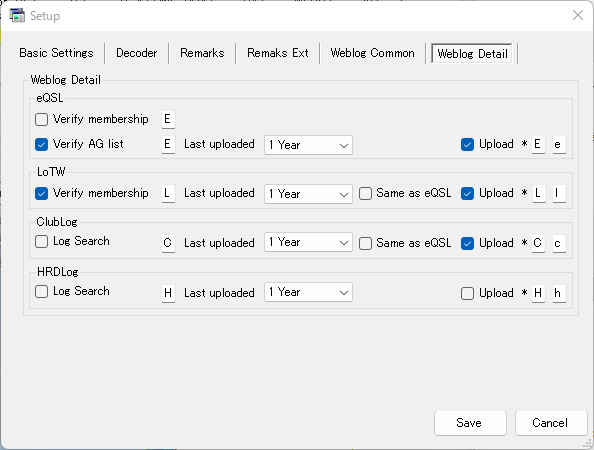Click HRDLog lowercase h upload mark field
The width and height of the screenshot is (594, 450).
pyautogui.click(x=559, y=294)
